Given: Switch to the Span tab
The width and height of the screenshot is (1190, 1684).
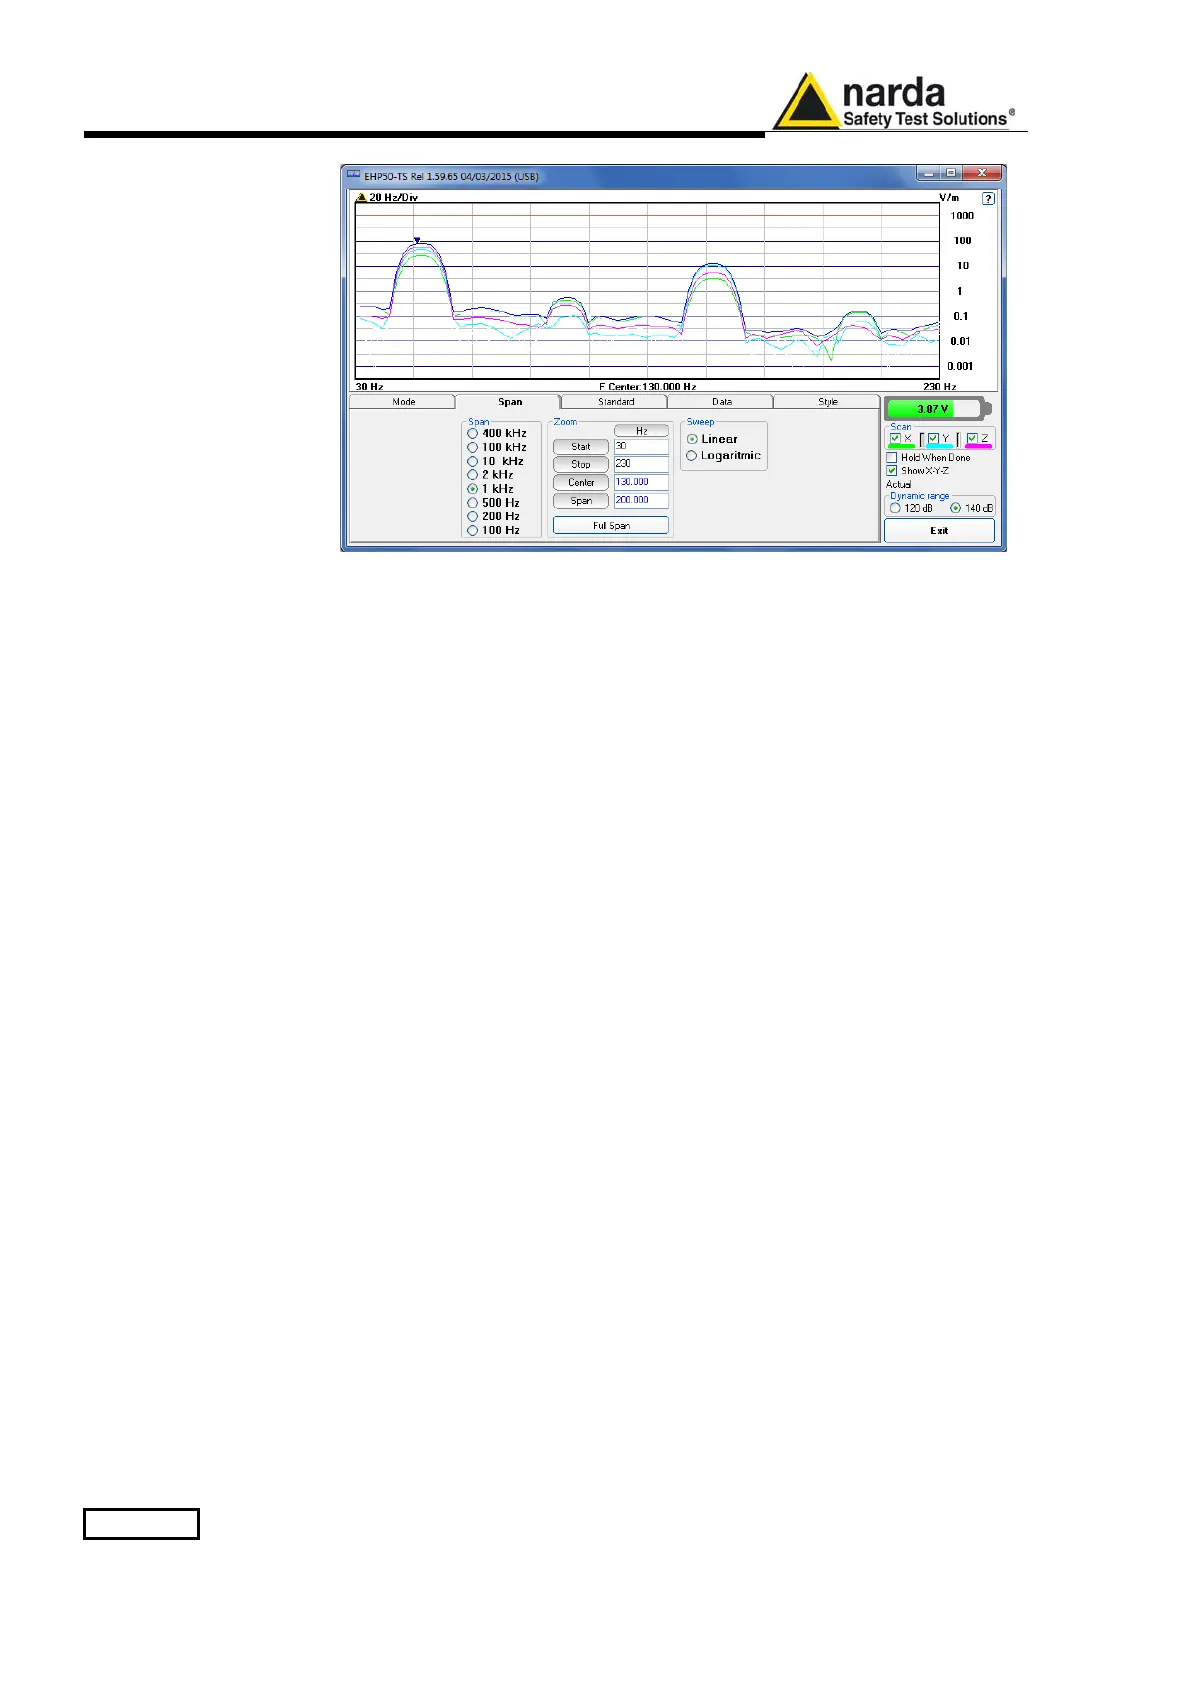Looking at the screenshot, I should click(510, 402).
